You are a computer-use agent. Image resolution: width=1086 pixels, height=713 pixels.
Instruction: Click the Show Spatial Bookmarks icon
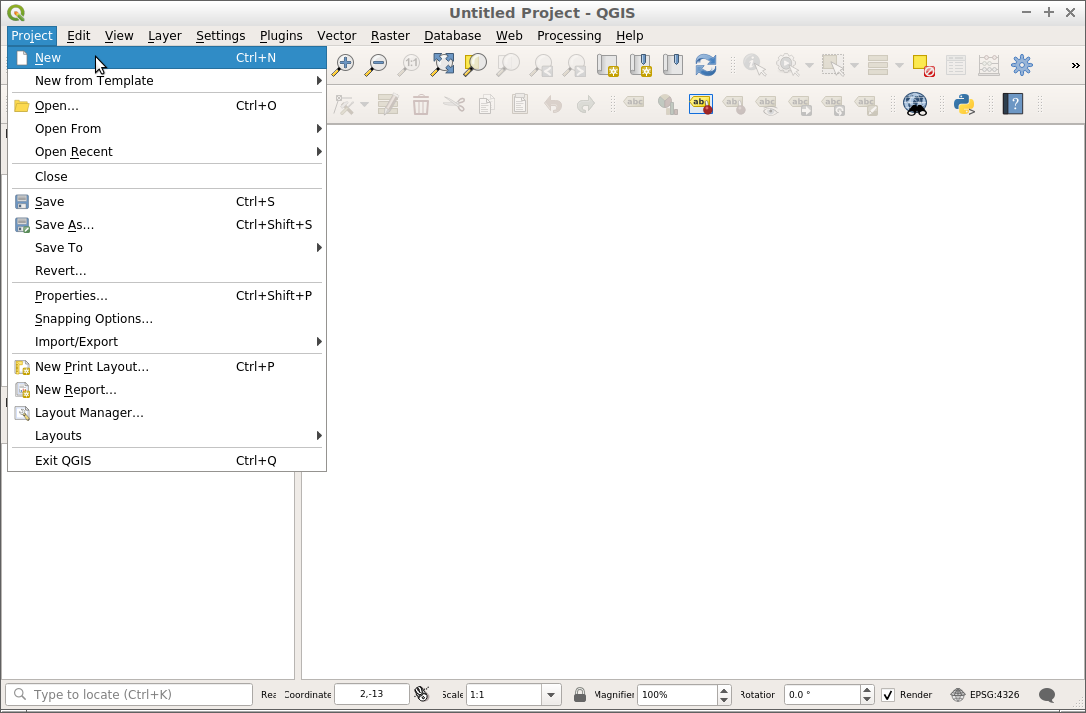pyautogui.click(x=673, y=65)
